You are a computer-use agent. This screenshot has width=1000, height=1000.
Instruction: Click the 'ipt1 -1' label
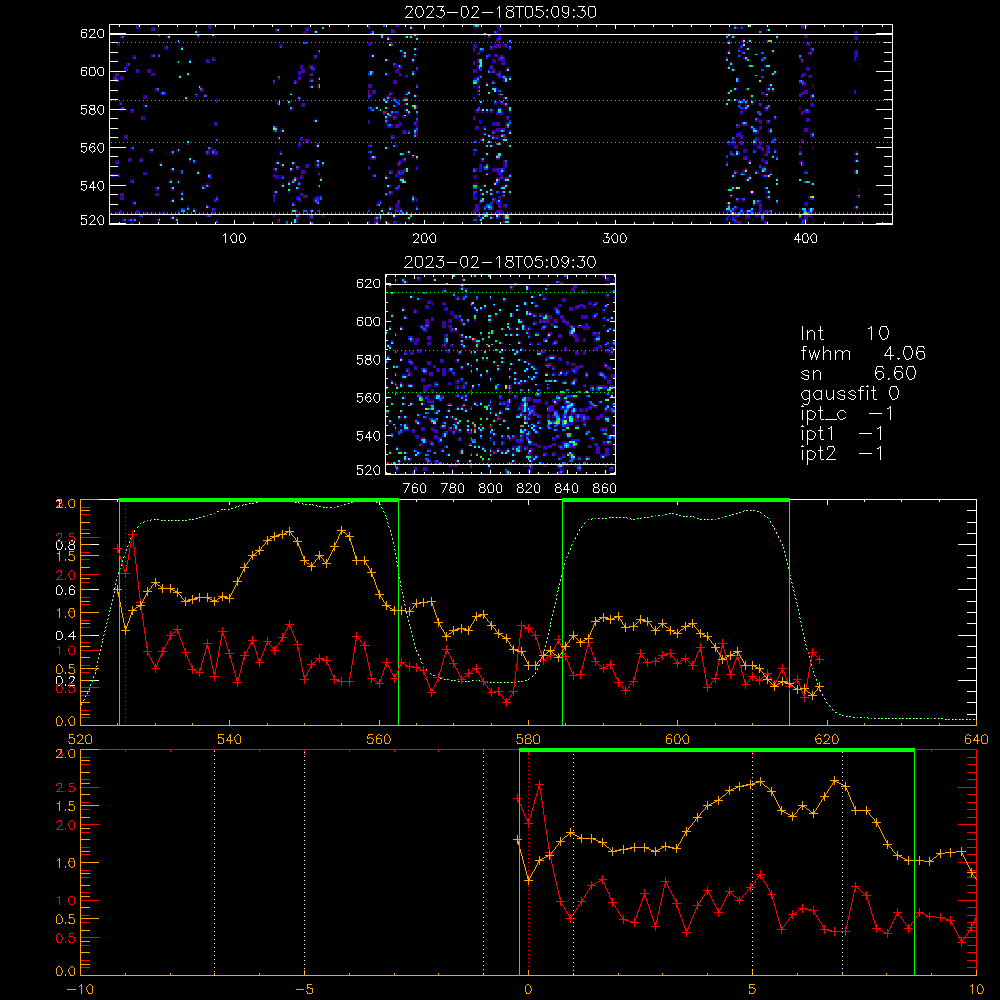click(842, 434)
